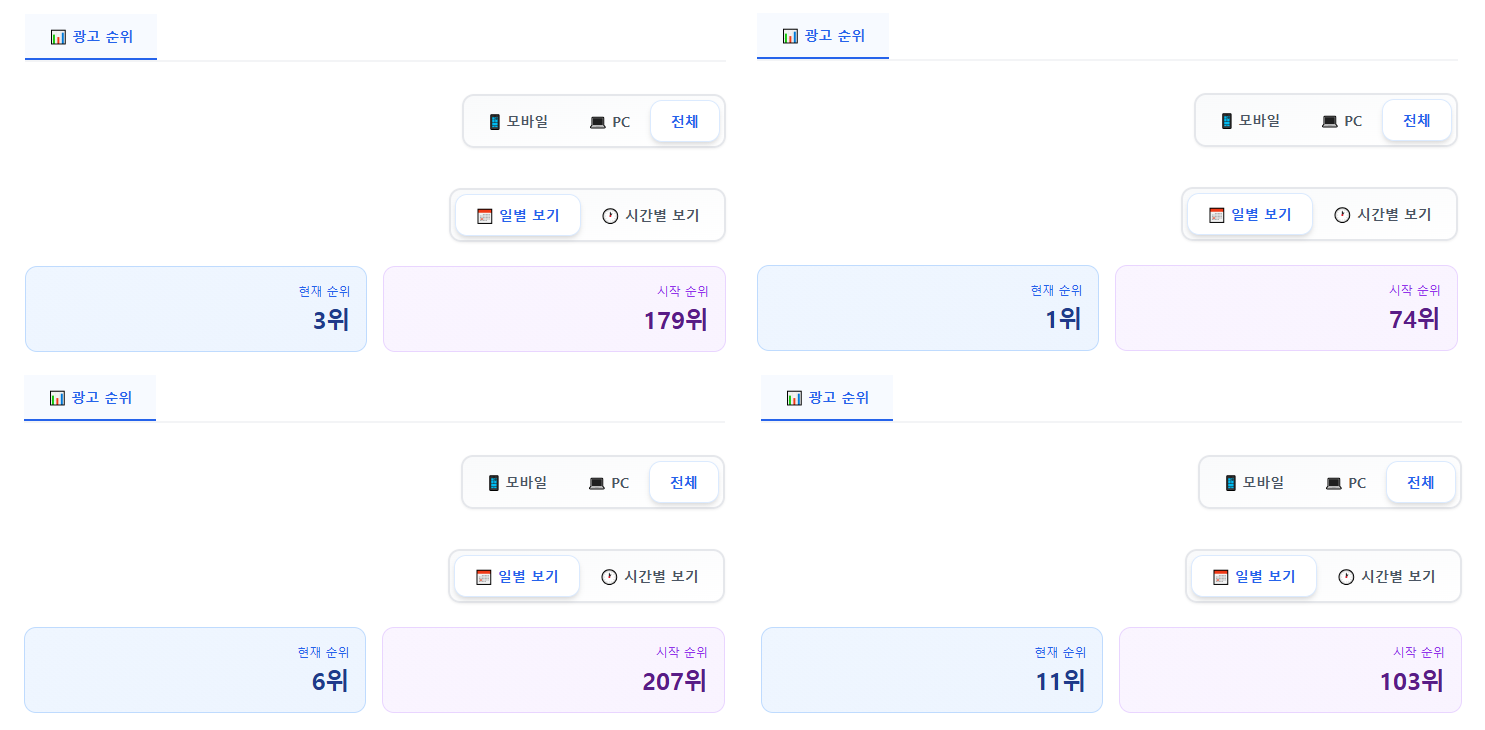Screen dimensions: 1485x730
Task: Click 전체 button in the panel with 179위
Action: point(685,122)
